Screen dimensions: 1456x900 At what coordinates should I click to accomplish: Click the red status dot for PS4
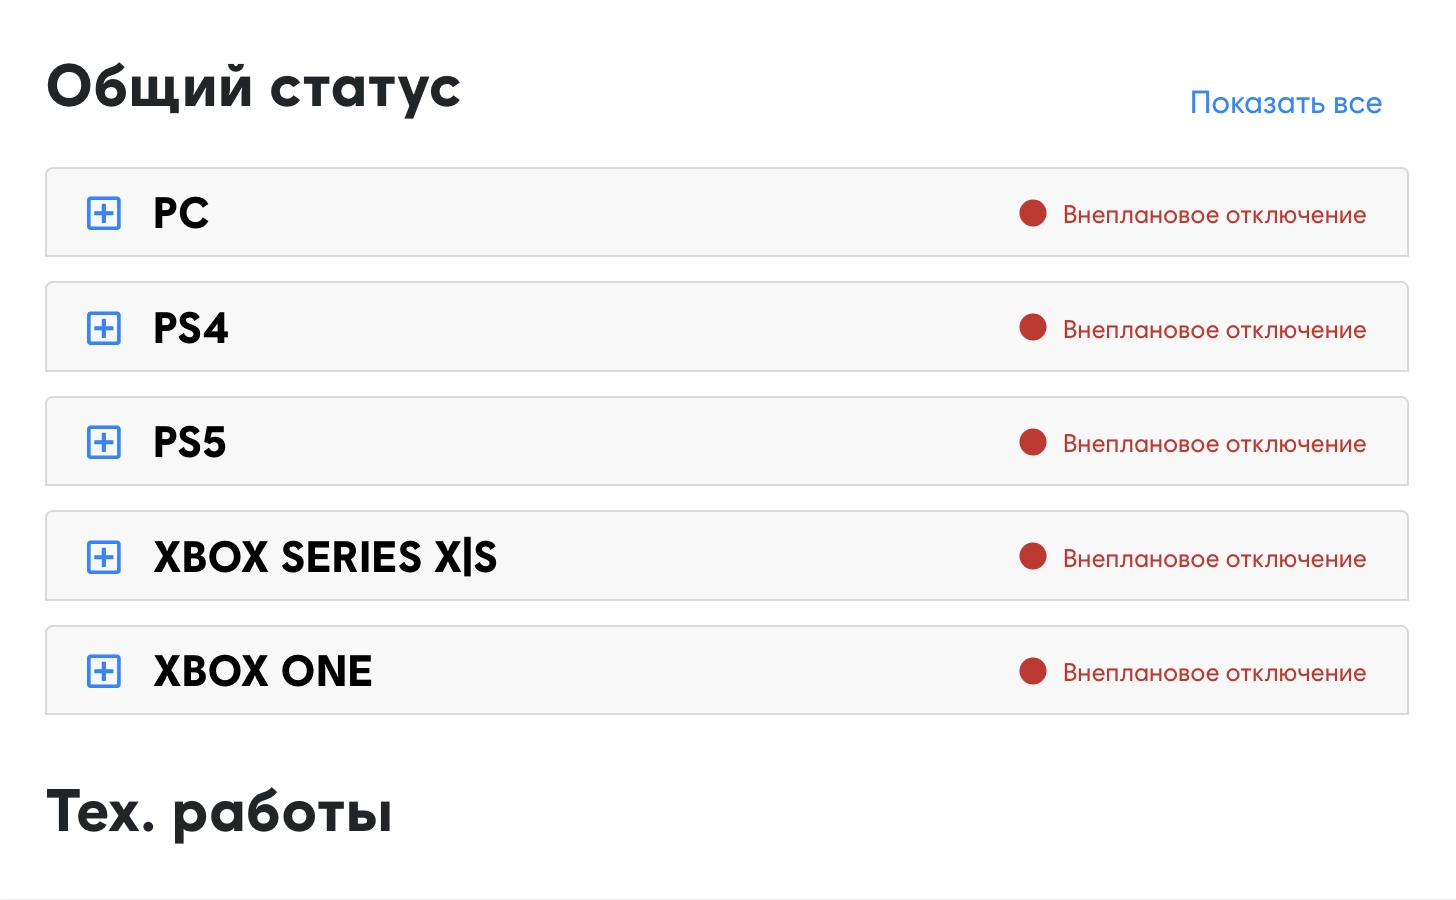point(1033,328)
